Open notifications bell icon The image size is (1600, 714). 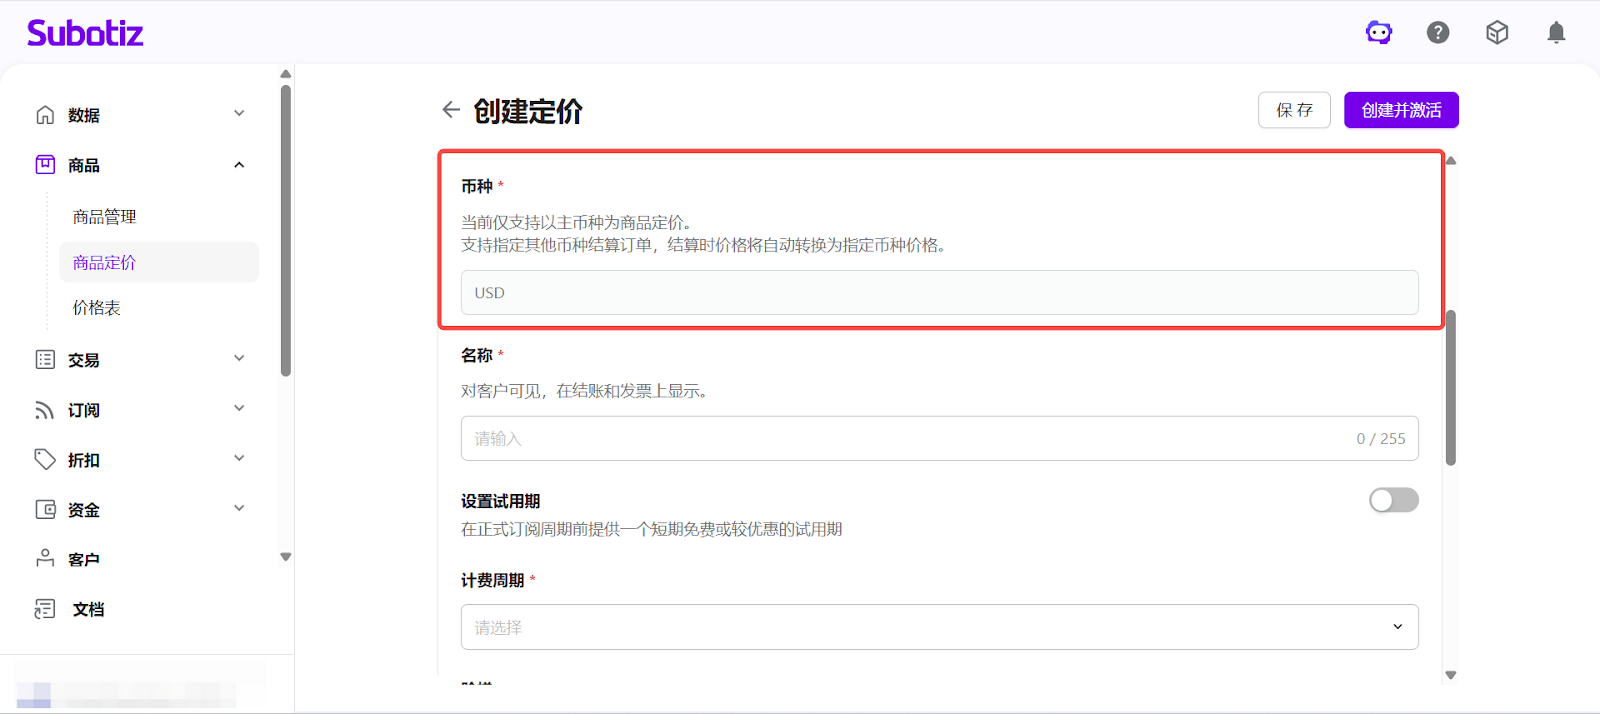(x=1556, y=33)
